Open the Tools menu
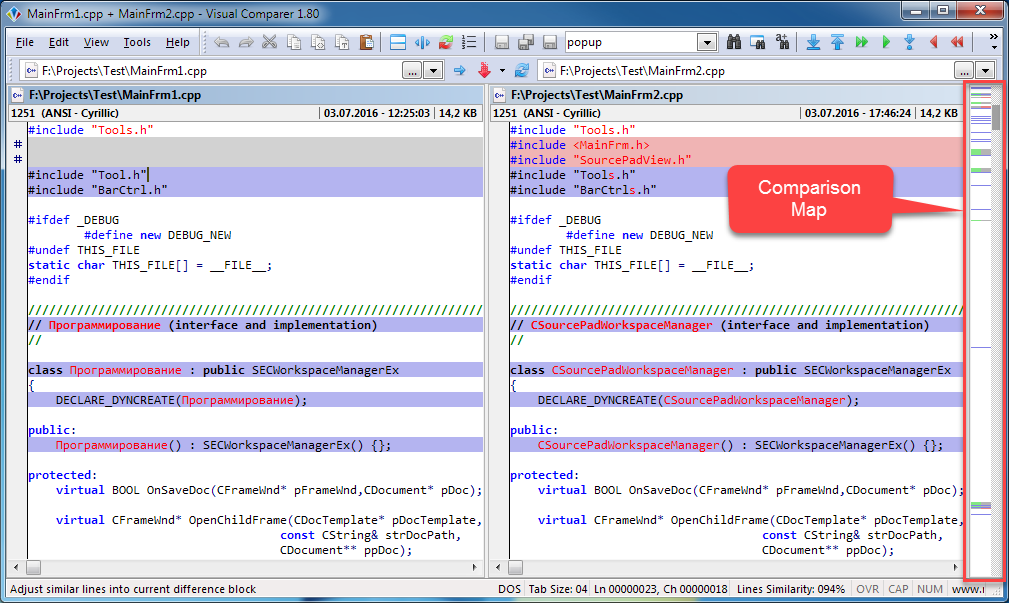This screenshot has width=1009, height=603. pos(137,42)
